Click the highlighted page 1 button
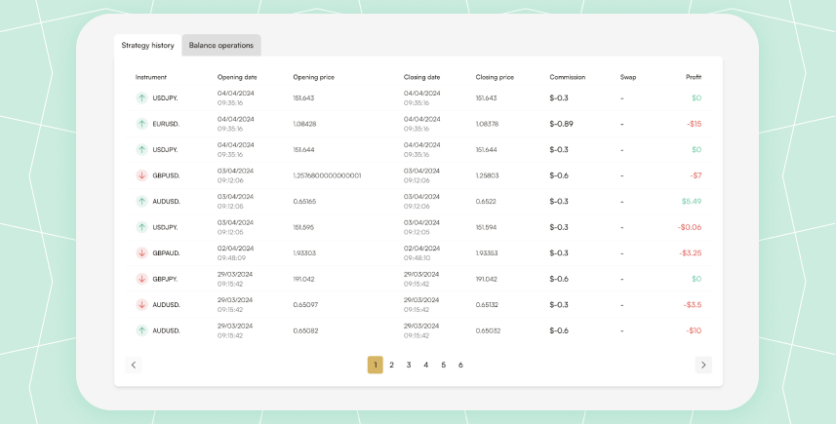 pyautogui.click(x=375, y=365)
